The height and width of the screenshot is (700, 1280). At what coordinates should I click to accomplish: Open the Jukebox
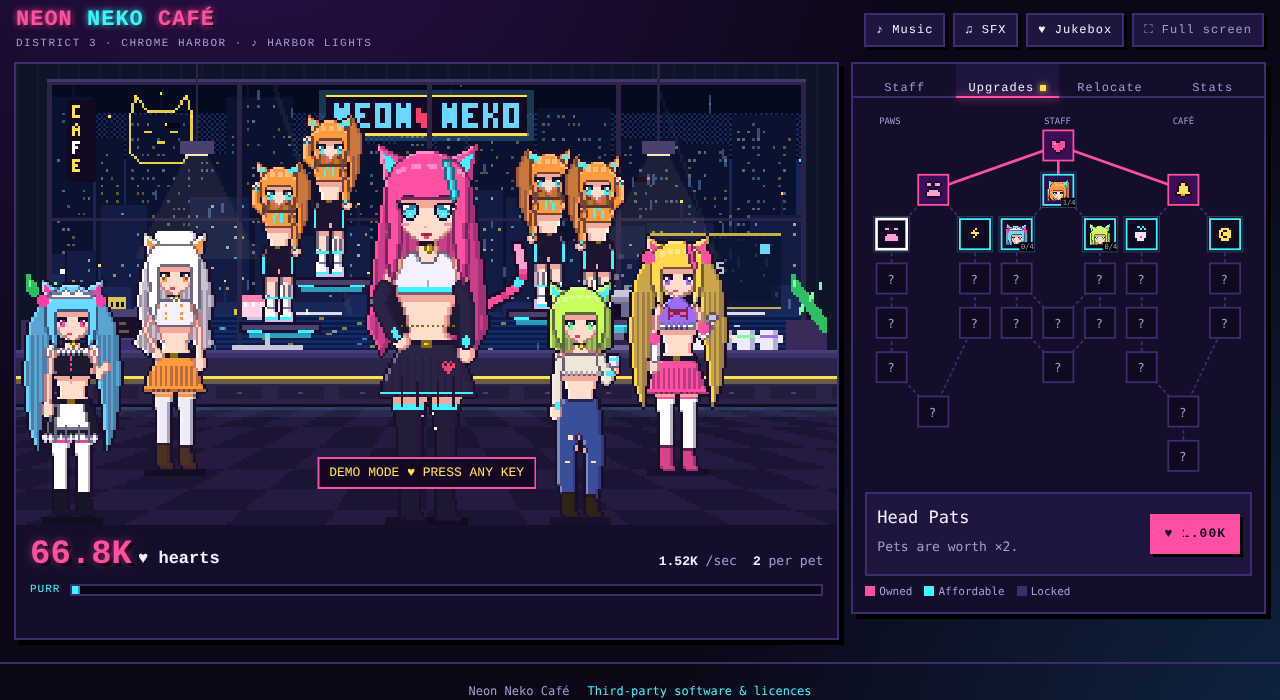[1075, 30]
